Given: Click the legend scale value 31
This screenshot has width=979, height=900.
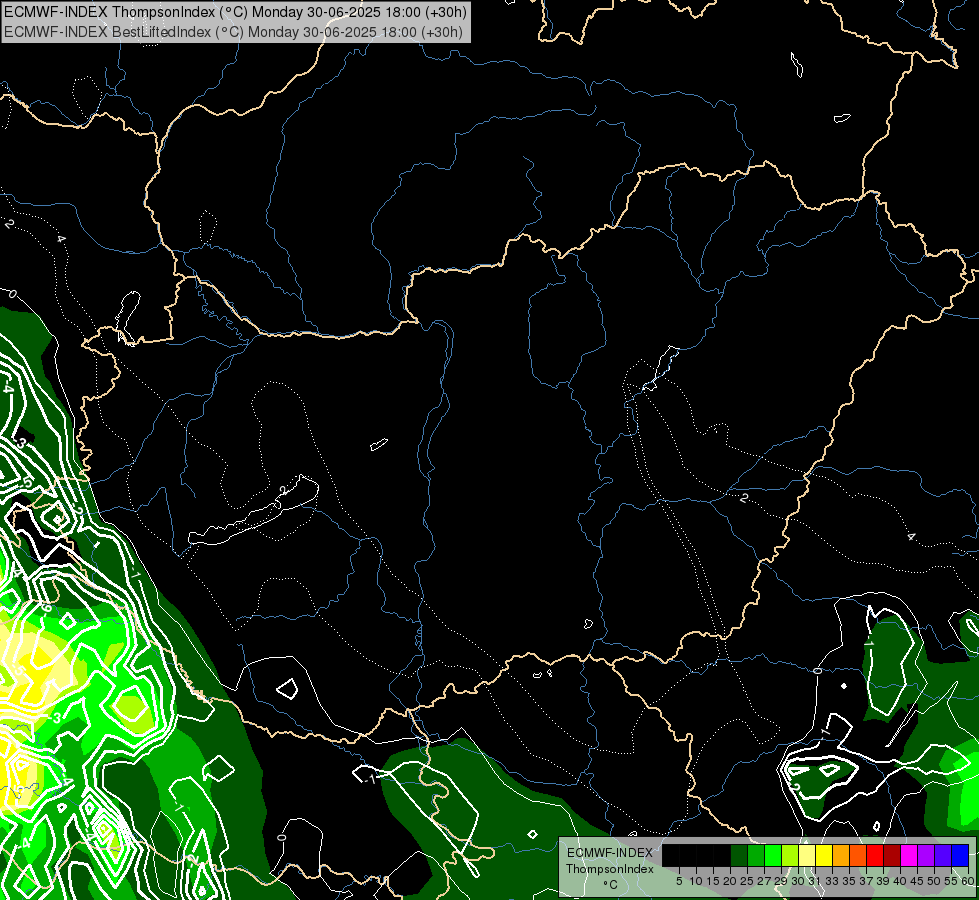Looking at the screenshot, I should pos(815,881).
